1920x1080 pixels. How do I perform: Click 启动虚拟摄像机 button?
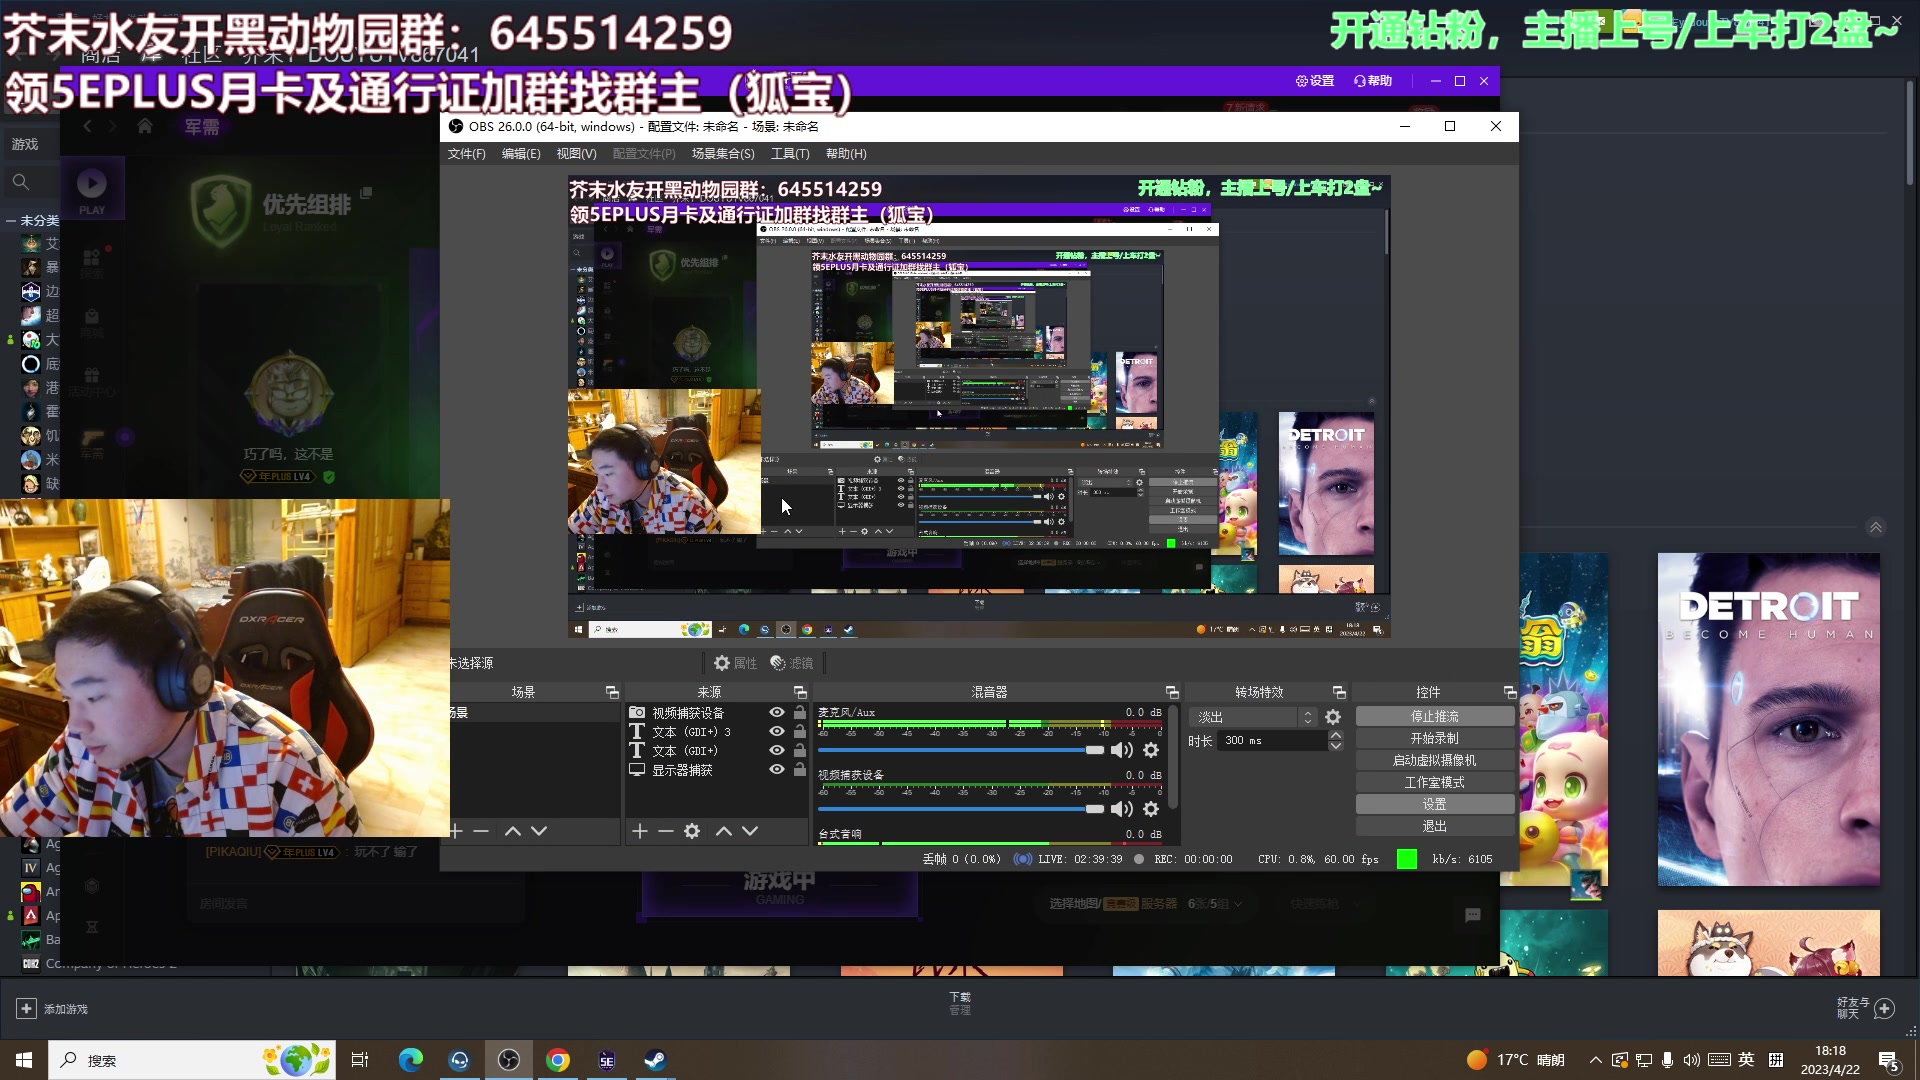tap(1435, 761)
